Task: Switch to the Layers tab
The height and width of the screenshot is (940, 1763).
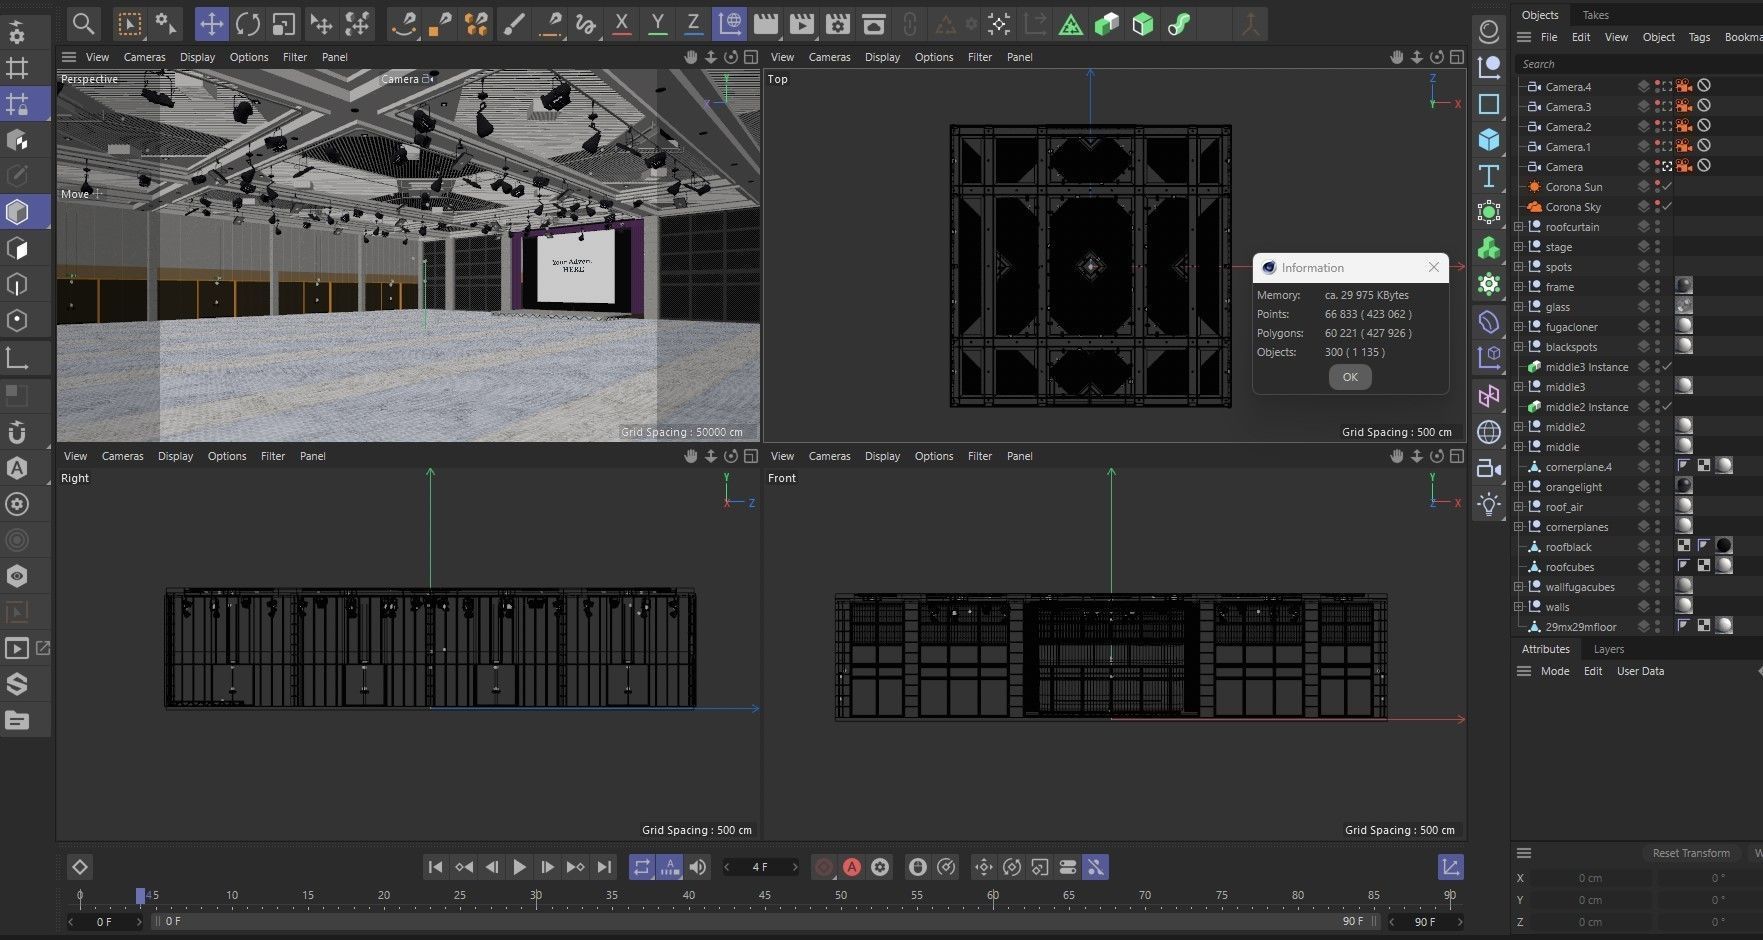Action: pyautogui.click(x=1608, y=649)
